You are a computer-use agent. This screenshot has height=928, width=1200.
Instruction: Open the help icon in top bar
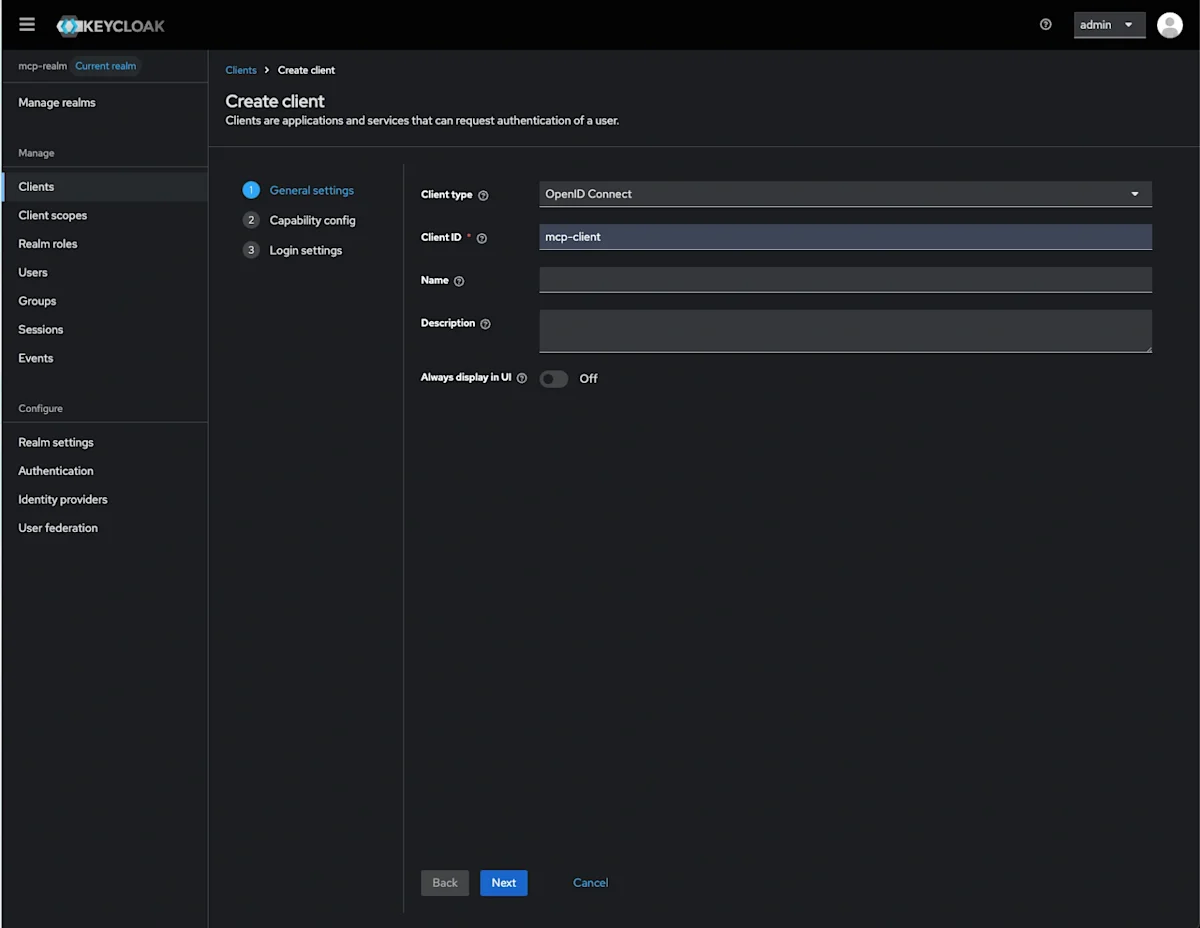(1046, 25)
